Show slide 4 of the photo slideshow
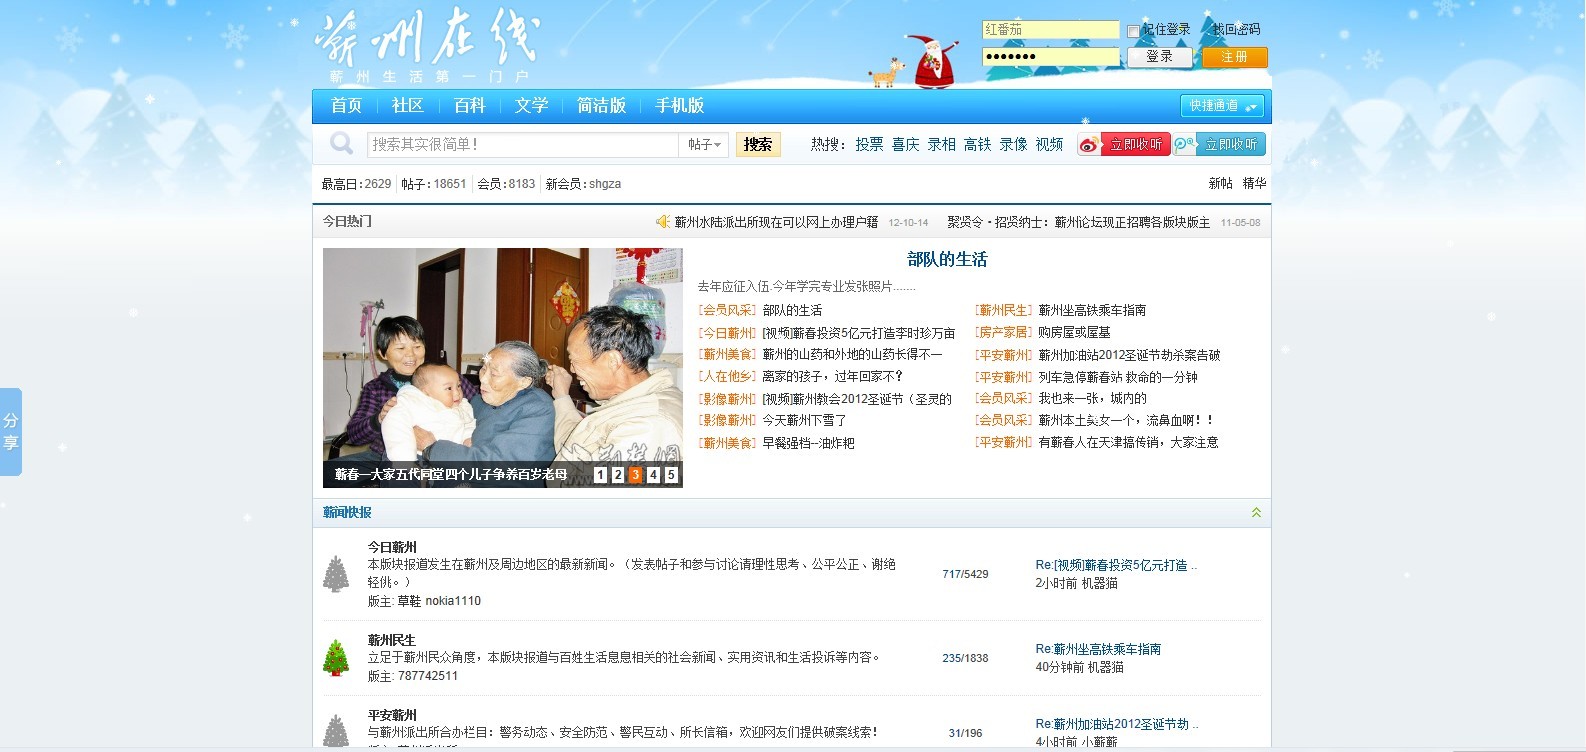1586x752 pixels. tap(653, 475)
